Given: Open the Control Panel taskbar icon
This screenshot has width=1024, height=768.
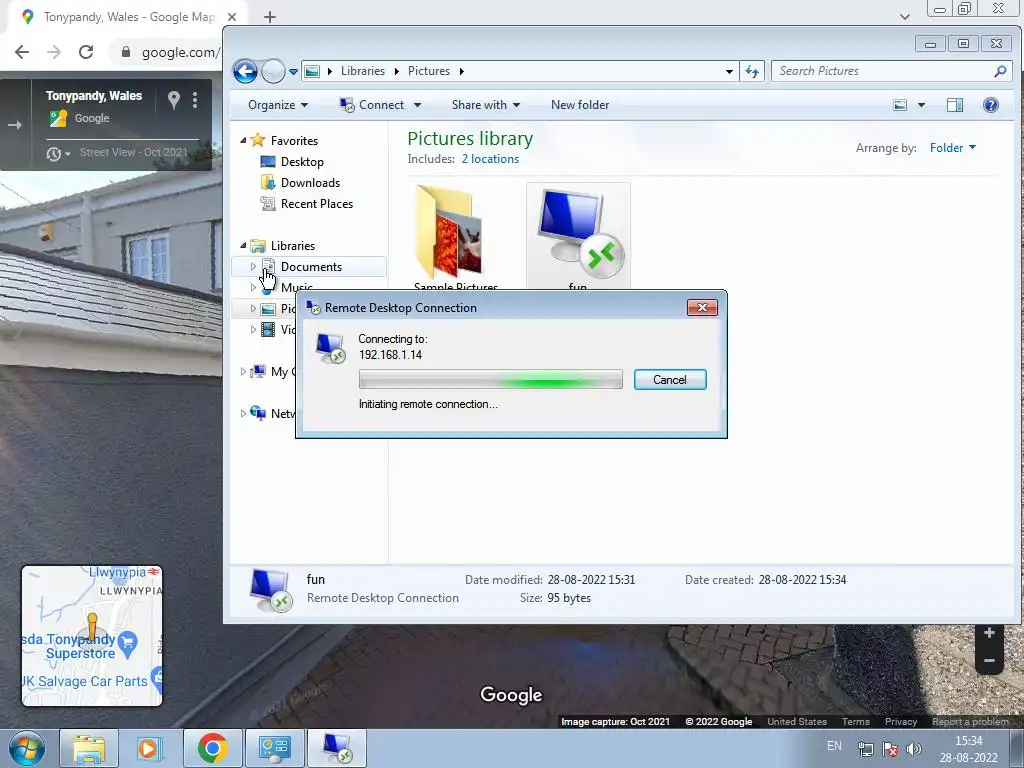Looking at the screenshot, I should [274, 748].
